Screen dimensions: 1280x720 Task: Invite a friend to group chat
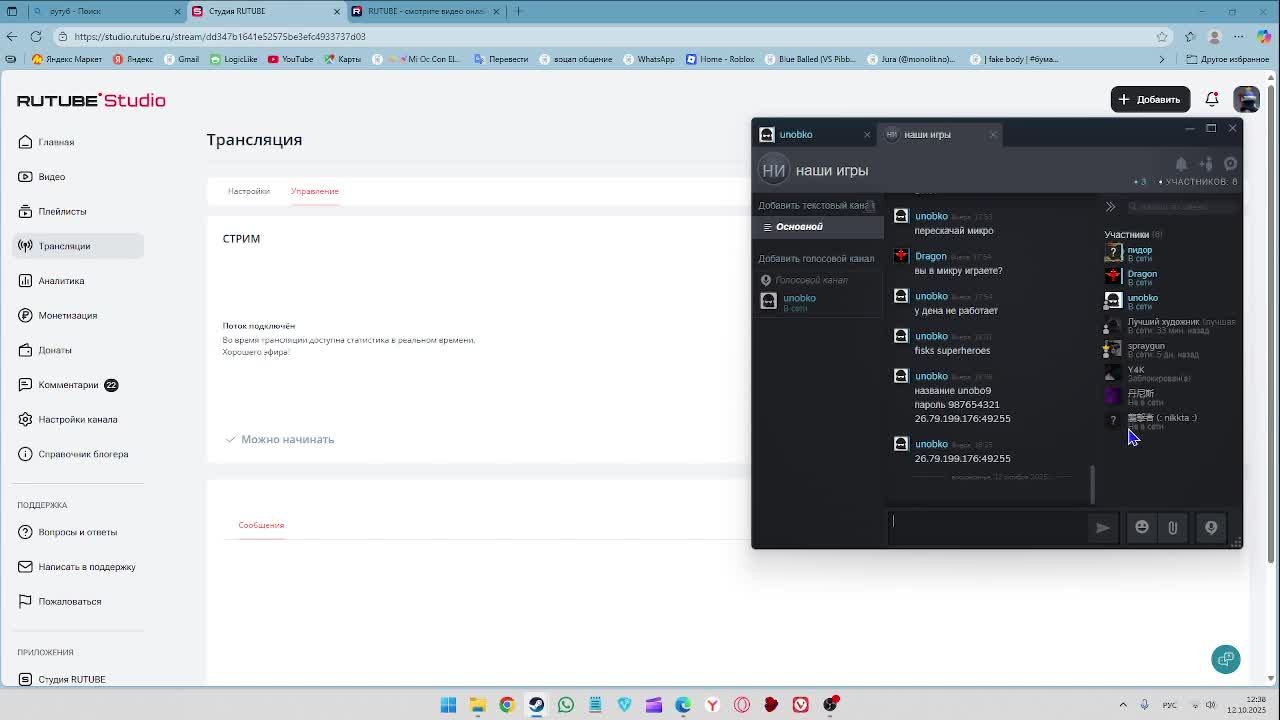[1206, 164]
